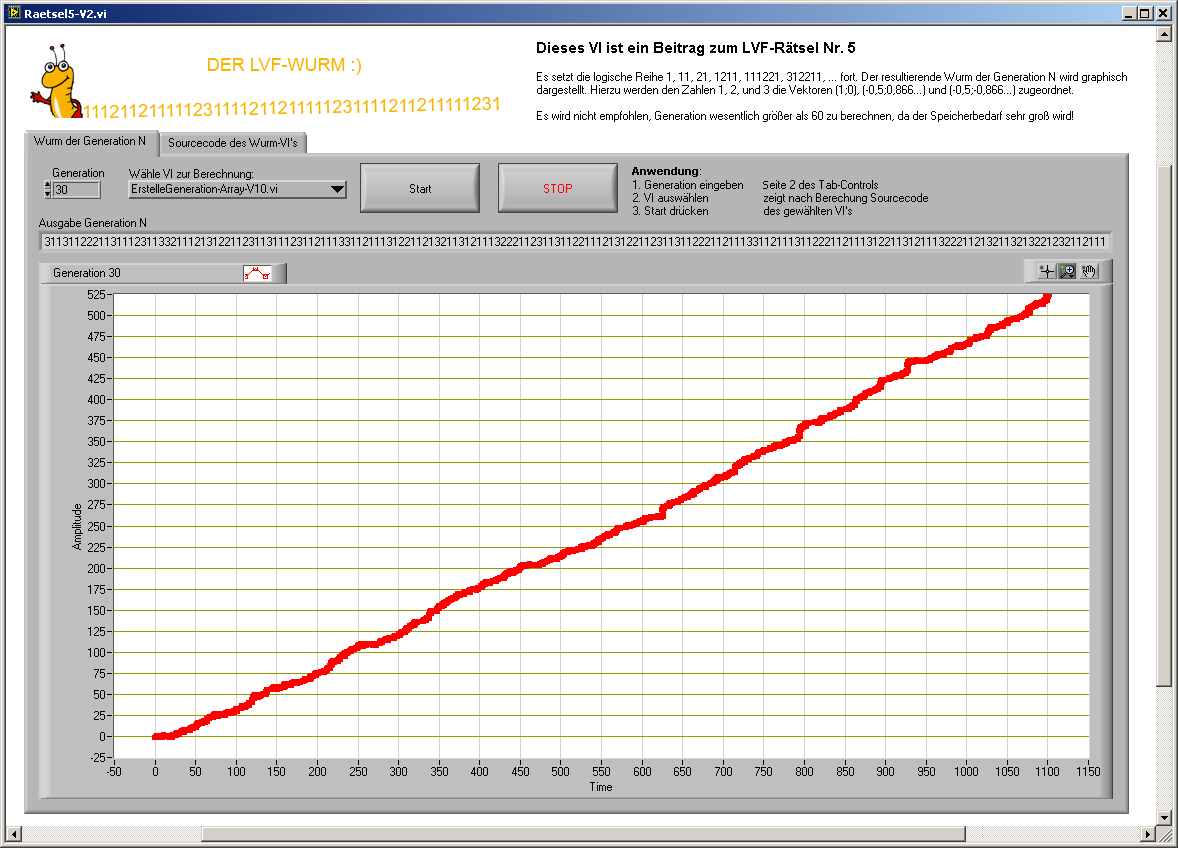Click the vertical scrollbar down arrow
This screenshot has height=848, width=1178.
click(x=1164, y=817)
